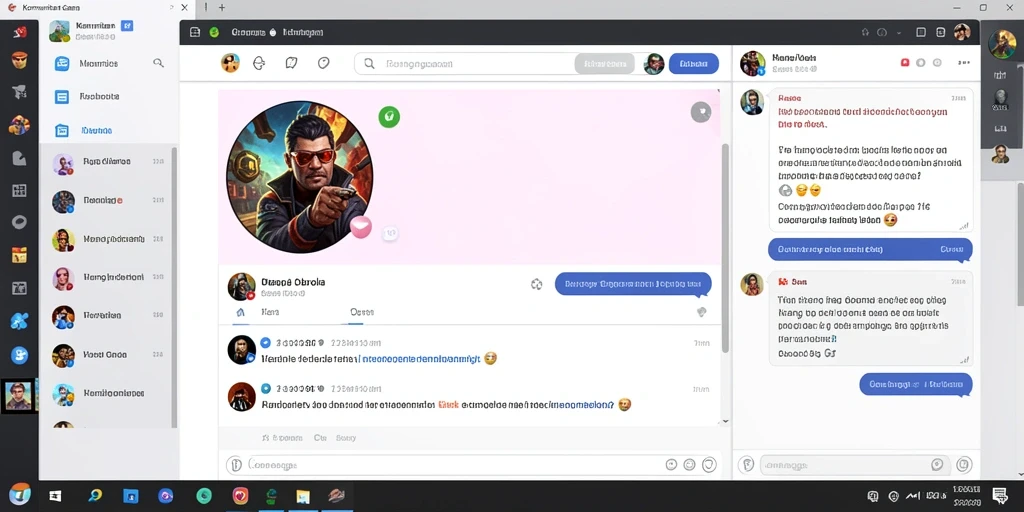This screenshot has width=1024, height=512.
Task: Select the highlighted avatar thumbnail in dark sidebar
Action: coord(18,396)
